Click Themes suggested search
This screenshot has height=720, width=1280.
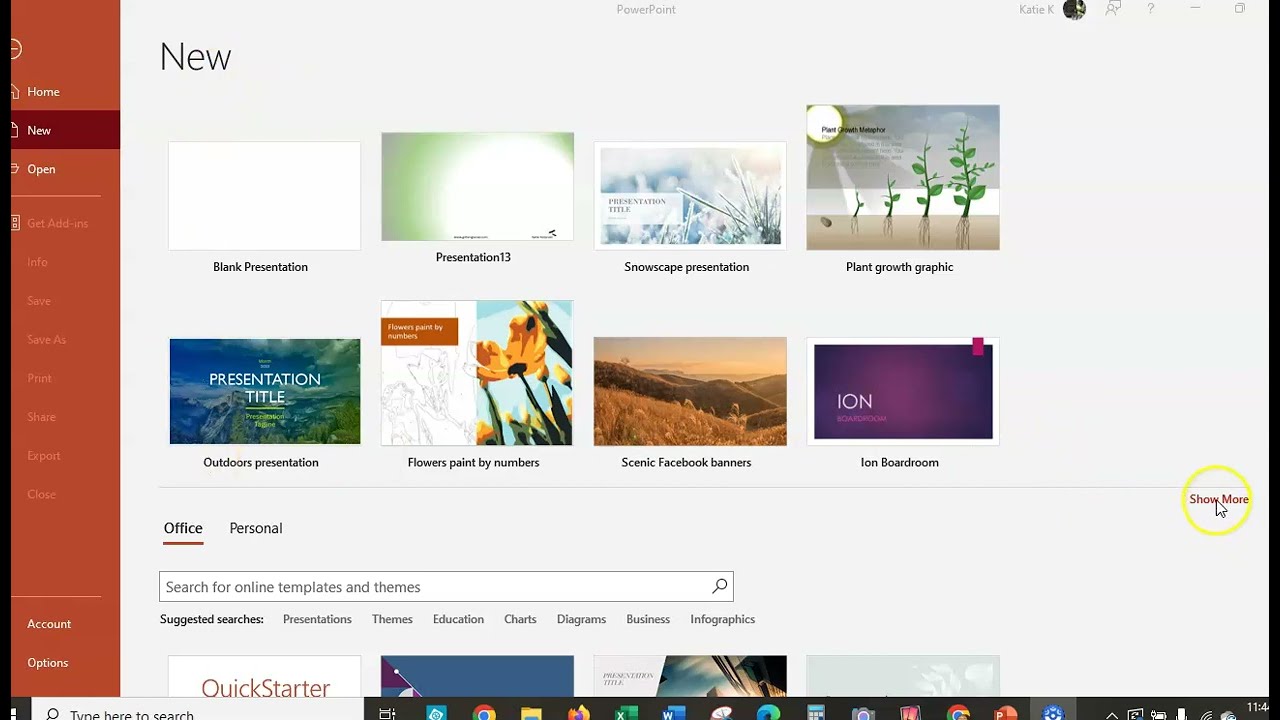tap(392, 619)
